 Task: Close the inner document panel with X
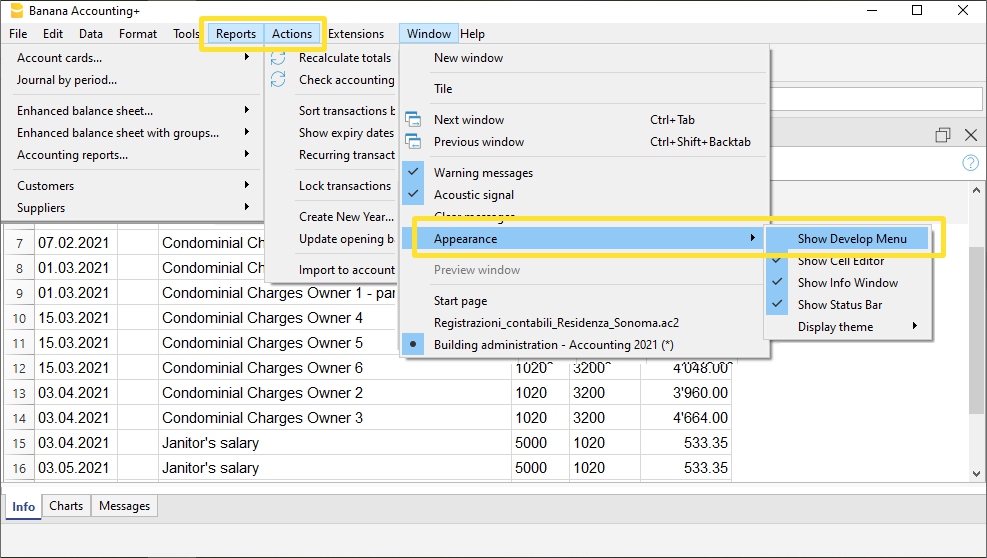click(x=971, y=135)
